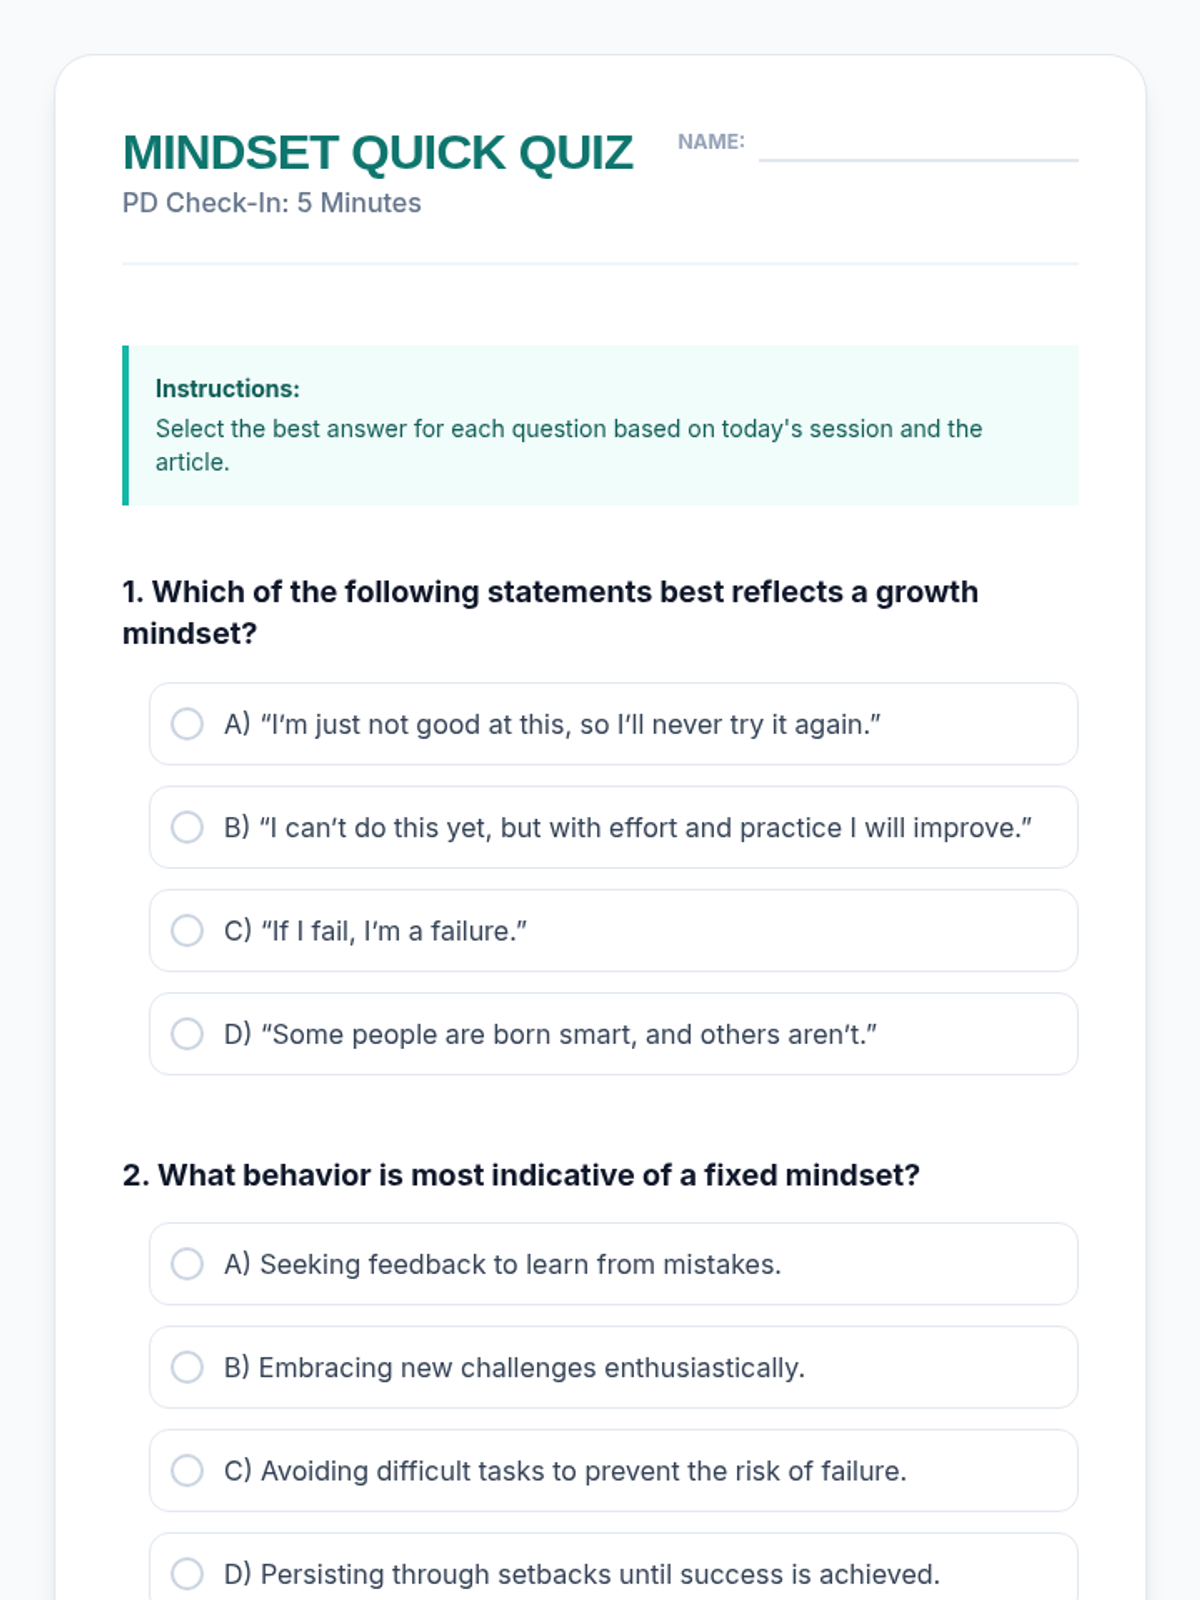Image resolution: width=1200 pixels, height=1600 pixels.
Task: Click the Instructions info box
Action: click(x=602, y=425)
